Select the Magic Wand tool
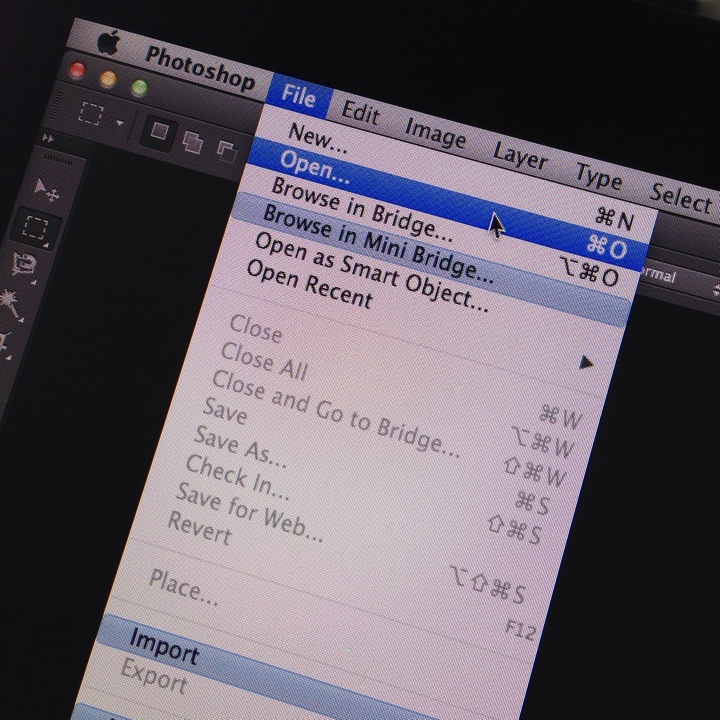This screenshot has width=720, height=720. 14,300
